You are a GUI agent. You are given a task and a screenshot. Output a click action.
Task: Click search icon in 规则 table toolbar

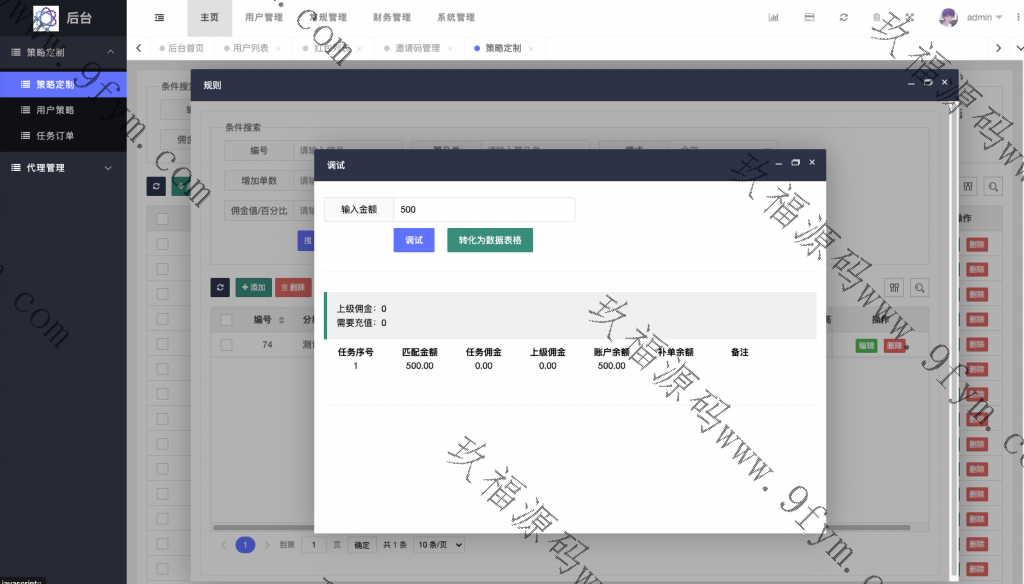tap(918, 287)
